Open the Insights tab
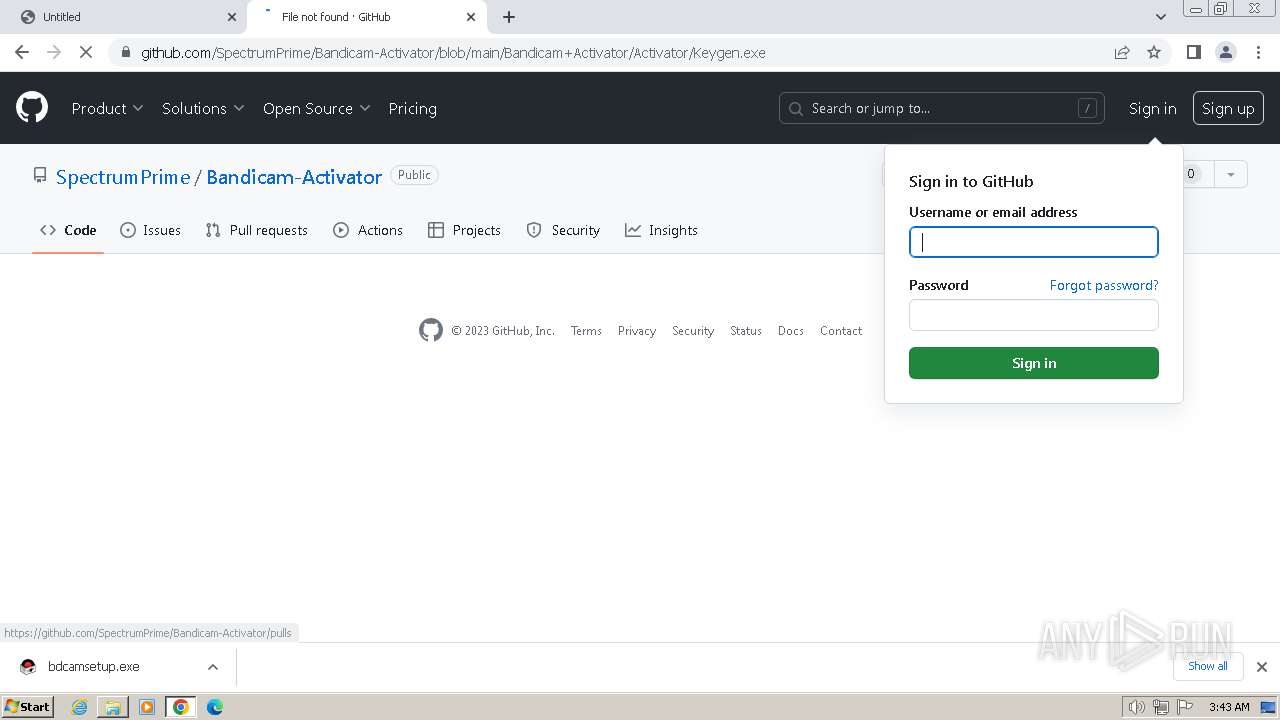 click(x=661, y=230)
